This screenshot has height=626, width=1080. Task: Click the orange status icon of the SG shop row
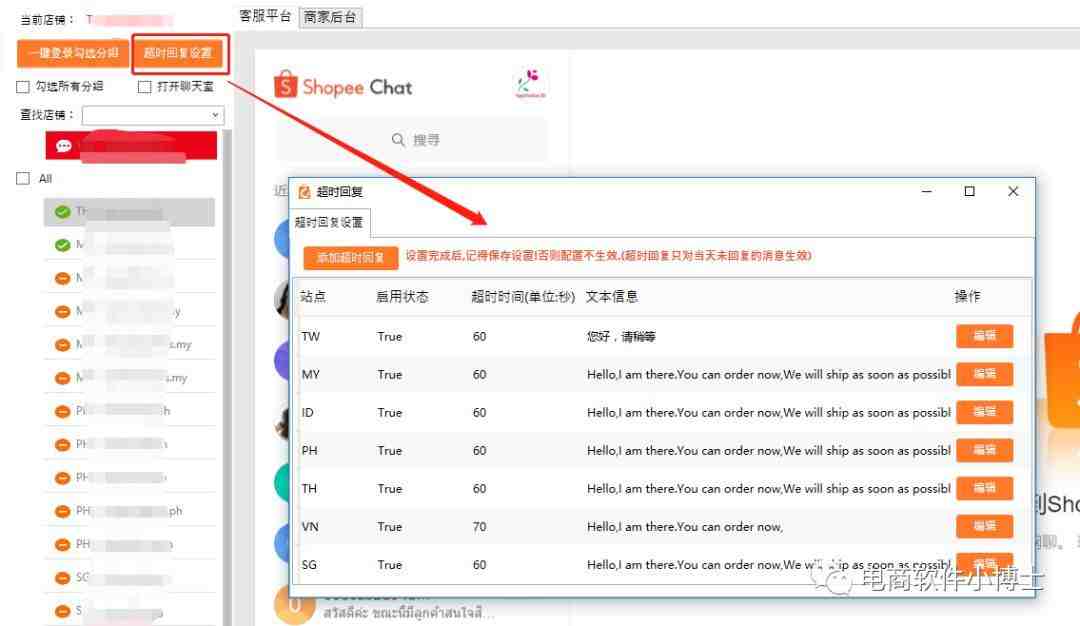click(x=63, y=578)
